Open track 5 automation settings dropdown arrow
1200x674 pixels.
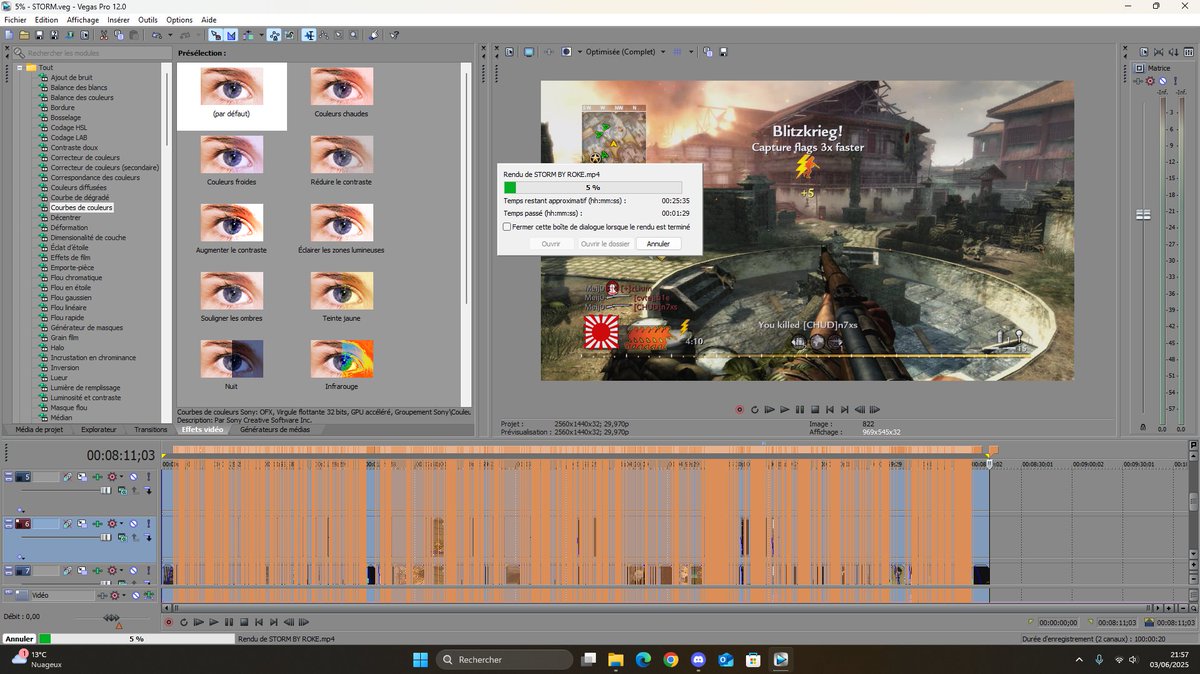(122, 476)
